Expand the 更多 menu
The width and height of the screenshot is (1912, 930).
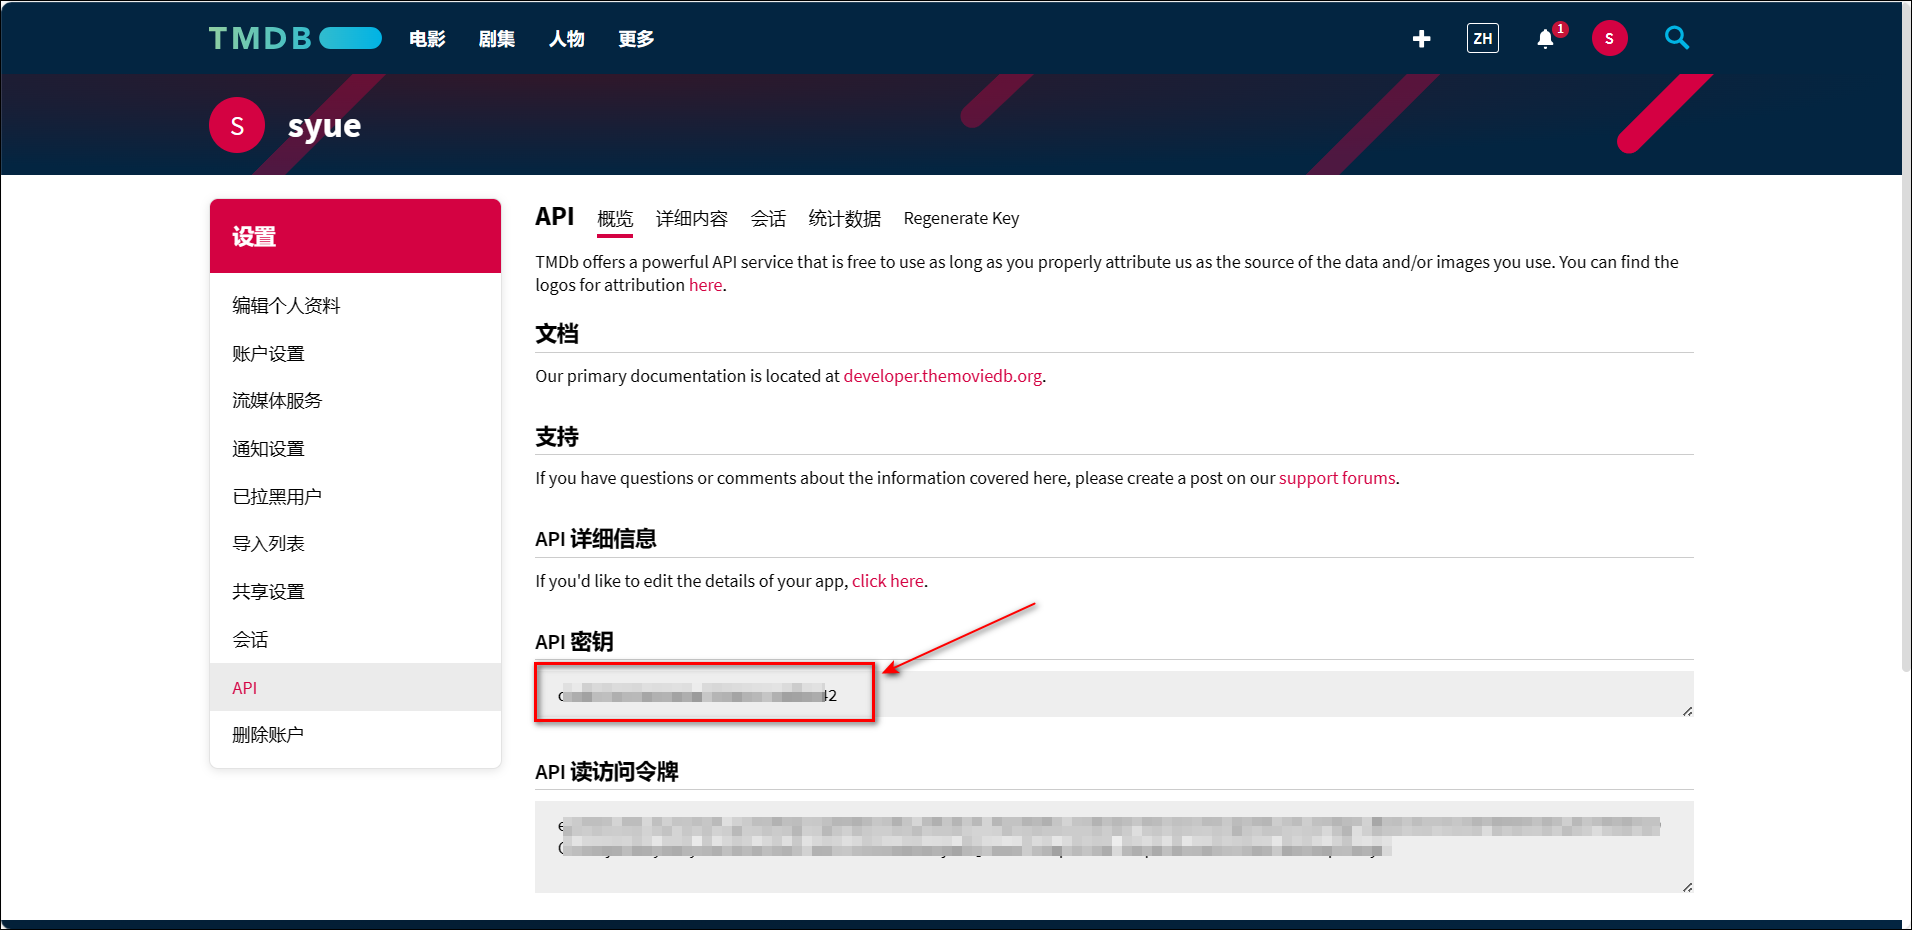click(636, 39)
